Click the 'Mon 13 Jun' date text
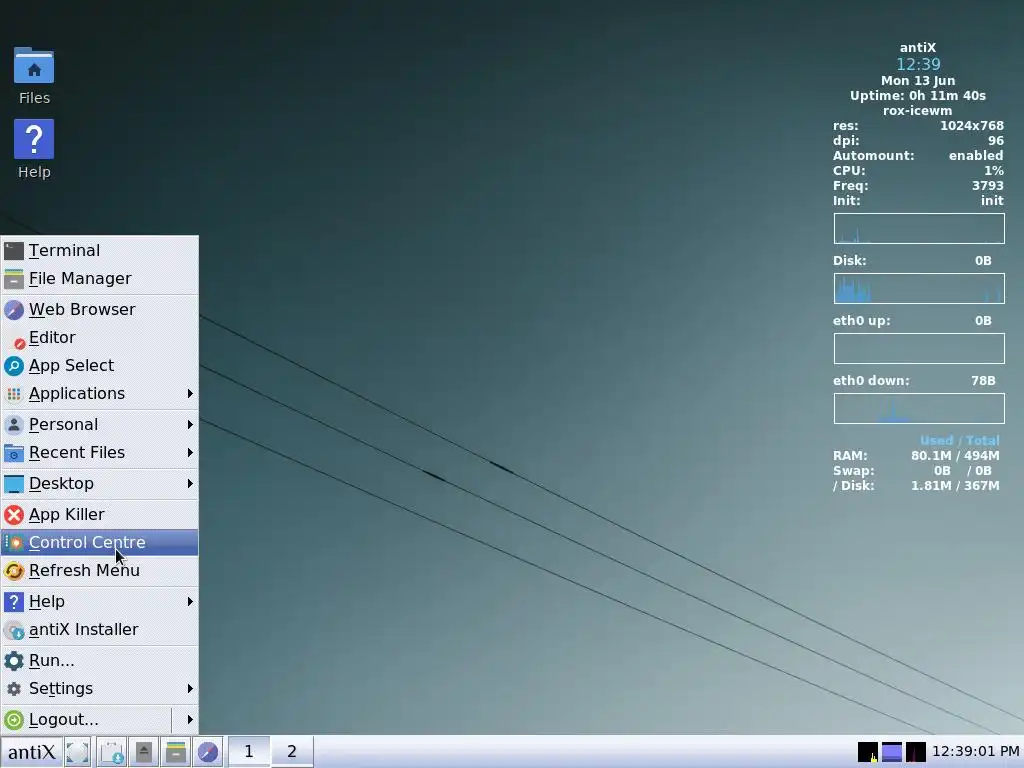 pos(918,80)
